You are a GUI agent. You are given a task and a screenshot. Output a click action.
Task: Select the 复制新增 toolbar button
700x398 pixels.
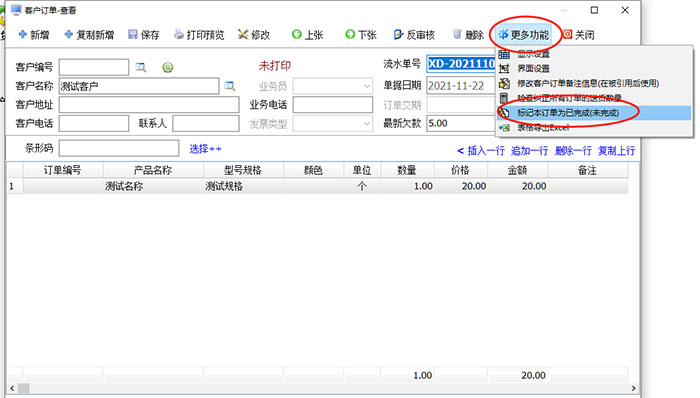pyautogui.click(x=89, y=35)
